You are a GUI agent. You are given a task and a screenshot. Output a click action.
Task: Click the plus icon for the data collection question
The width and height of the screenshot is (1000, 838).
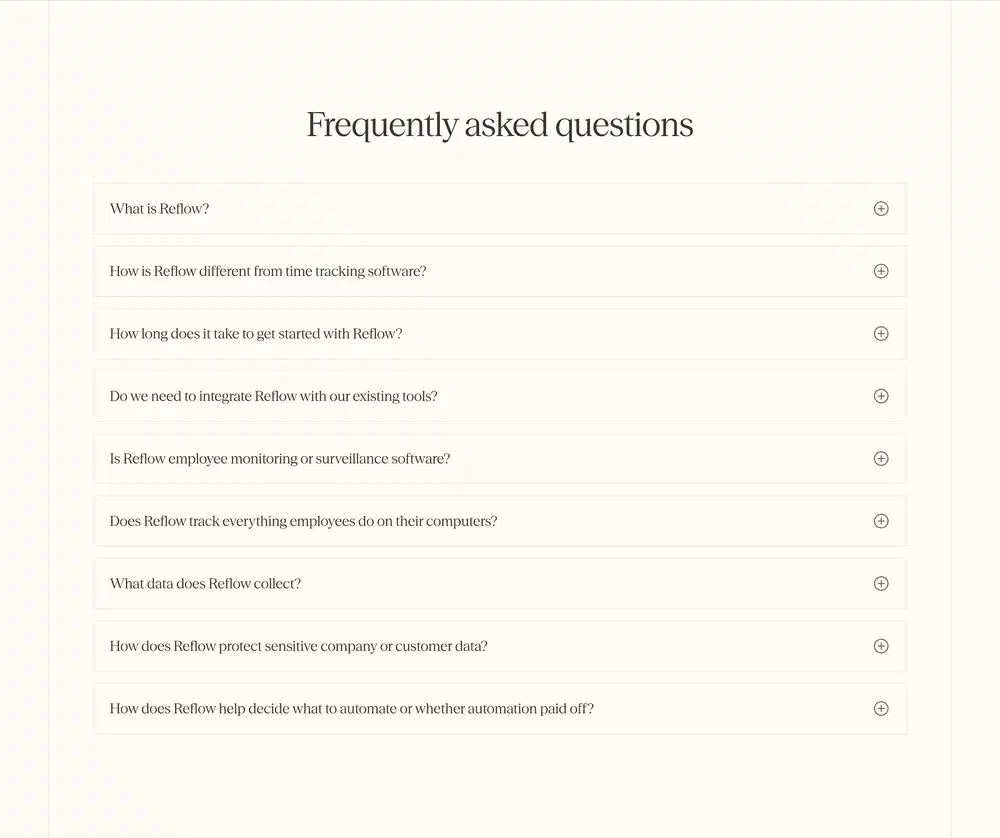[x=881, y=583]
